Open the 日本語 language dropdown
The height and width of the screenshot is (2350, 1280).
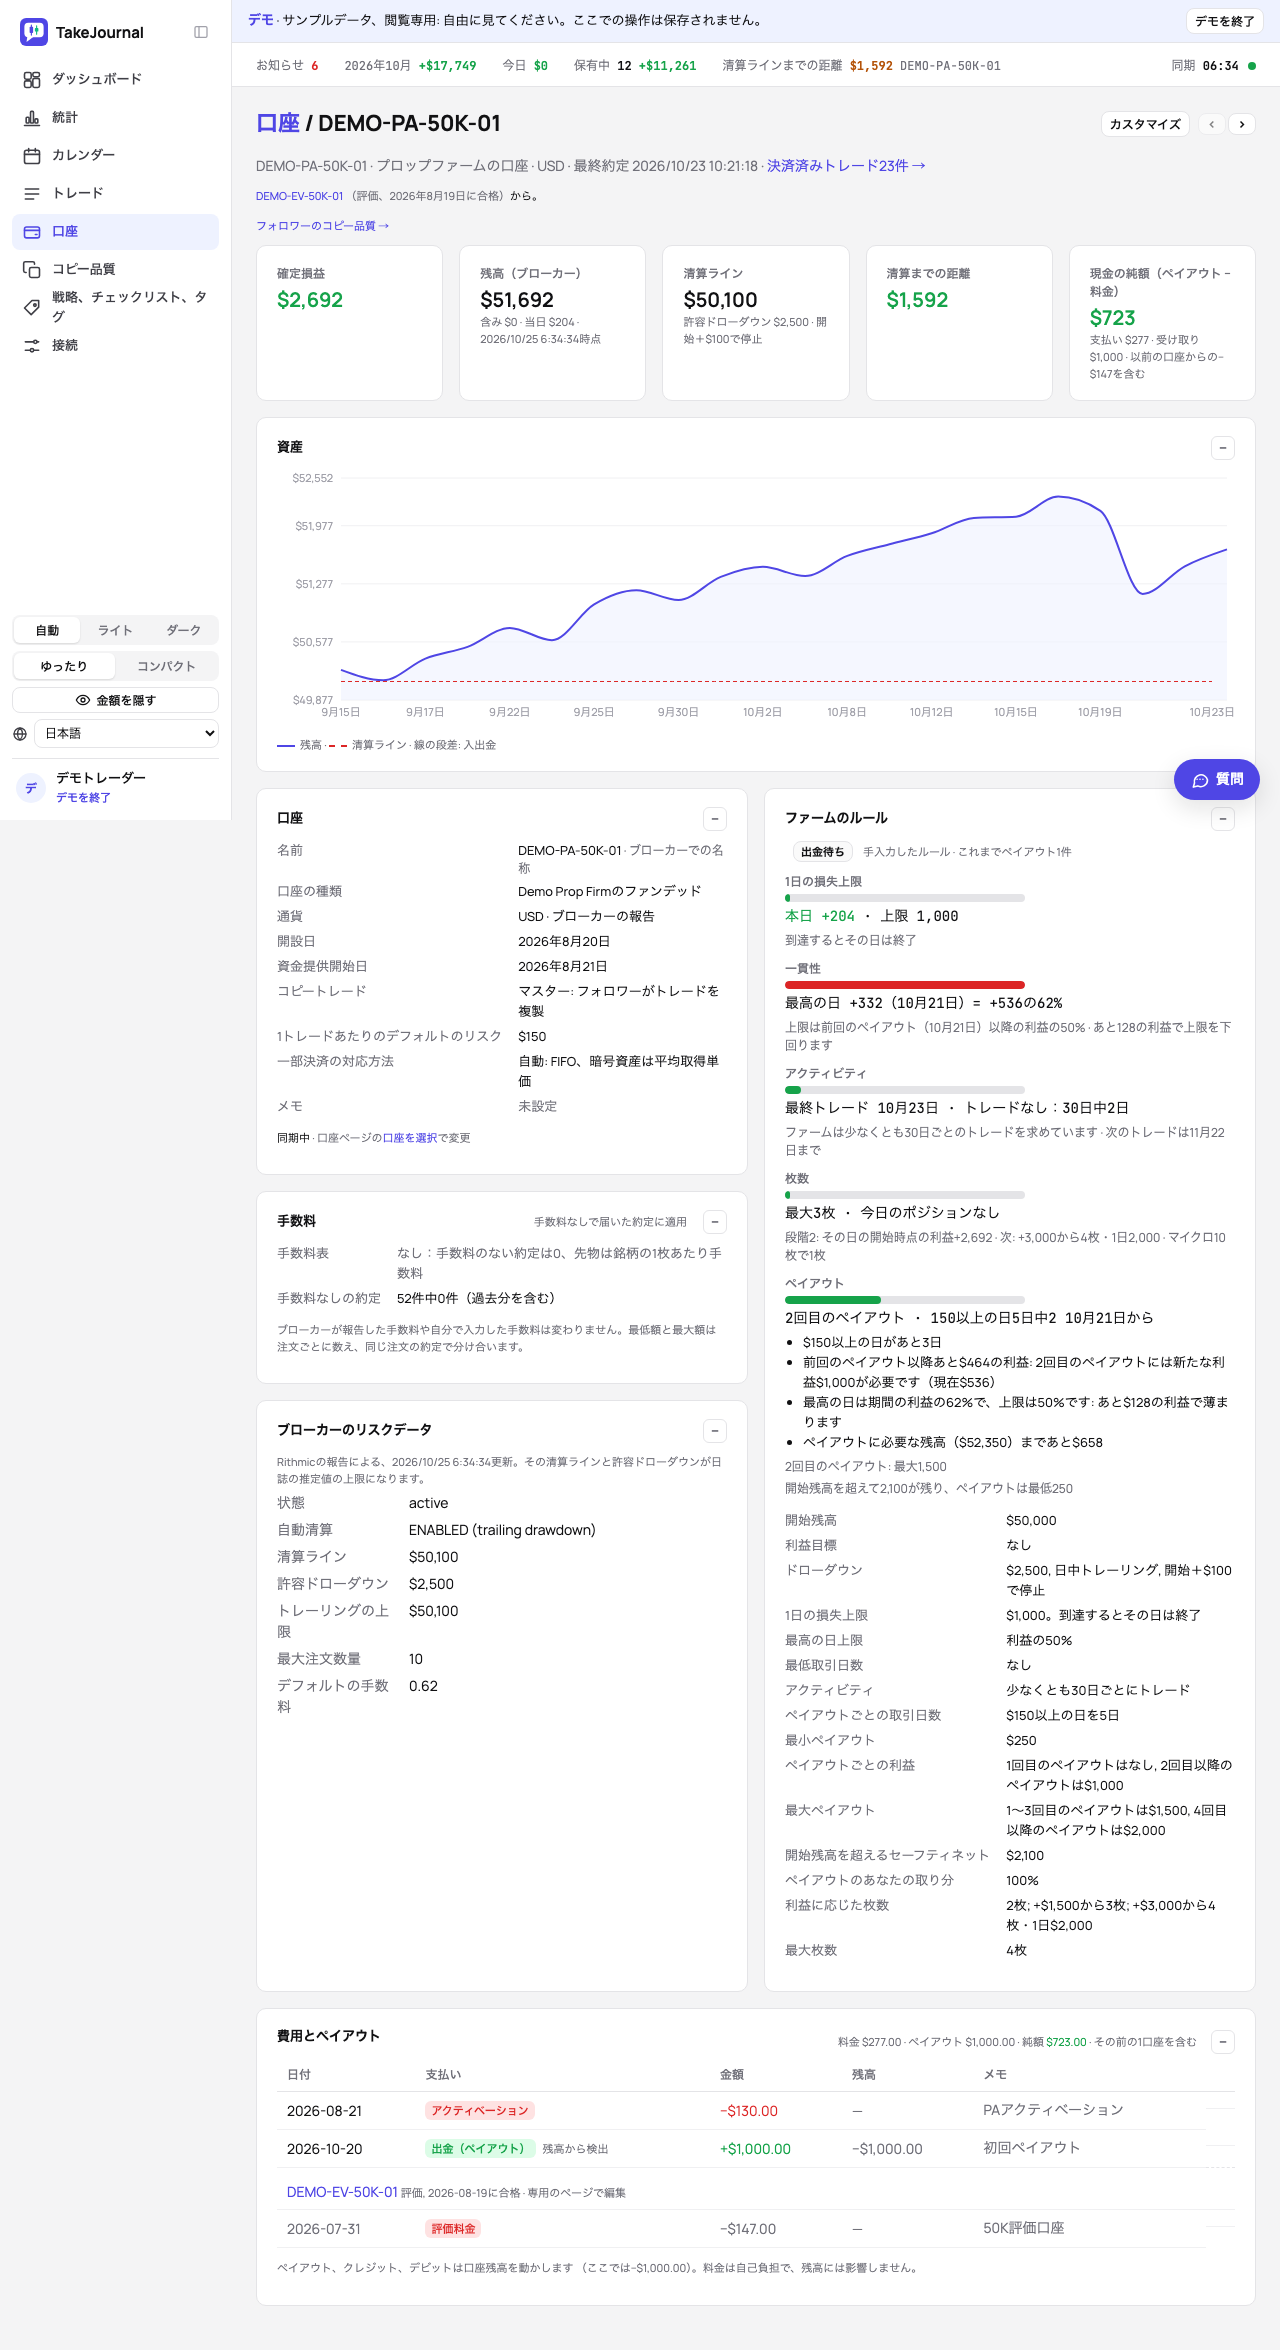[126, 733]
